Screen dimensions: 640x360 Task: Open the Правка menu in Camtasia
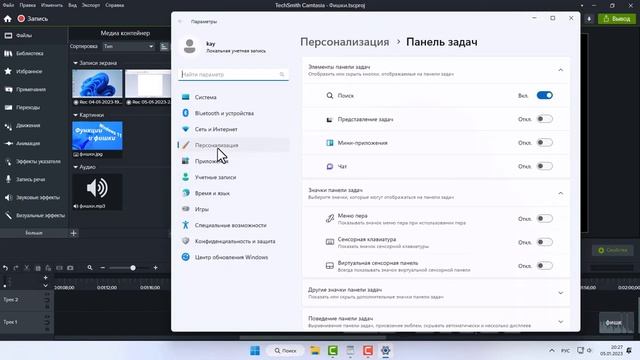coord(27,5)
